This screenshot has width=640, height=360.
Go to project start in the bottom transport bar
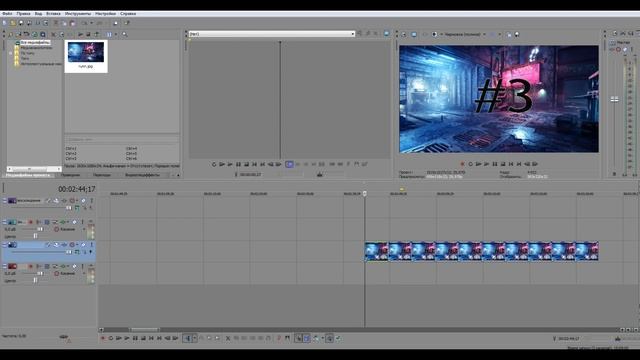click(x=151, y=338)
